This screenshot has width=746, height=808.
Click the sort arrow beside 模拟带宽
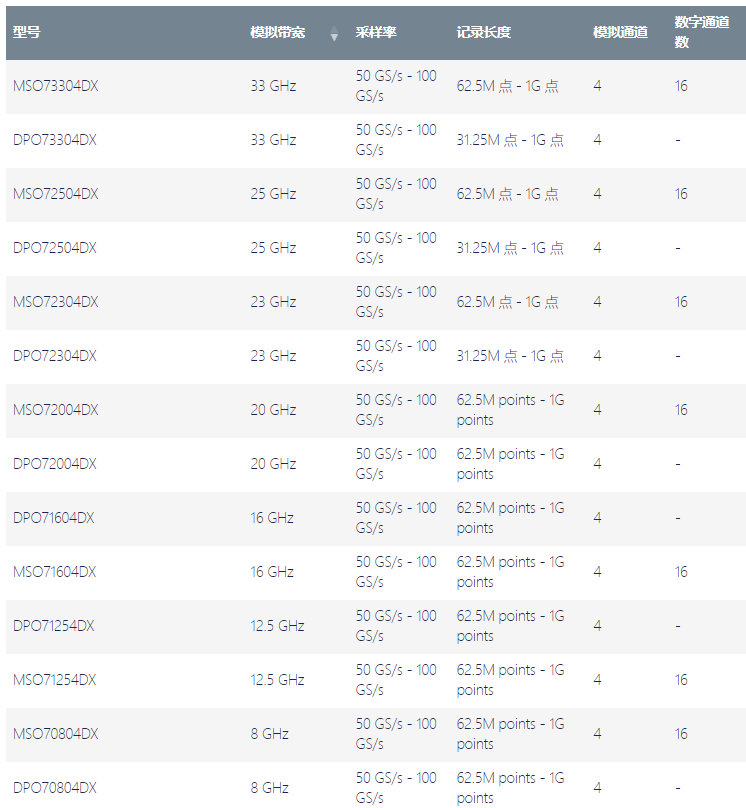[x=334, y=35]
